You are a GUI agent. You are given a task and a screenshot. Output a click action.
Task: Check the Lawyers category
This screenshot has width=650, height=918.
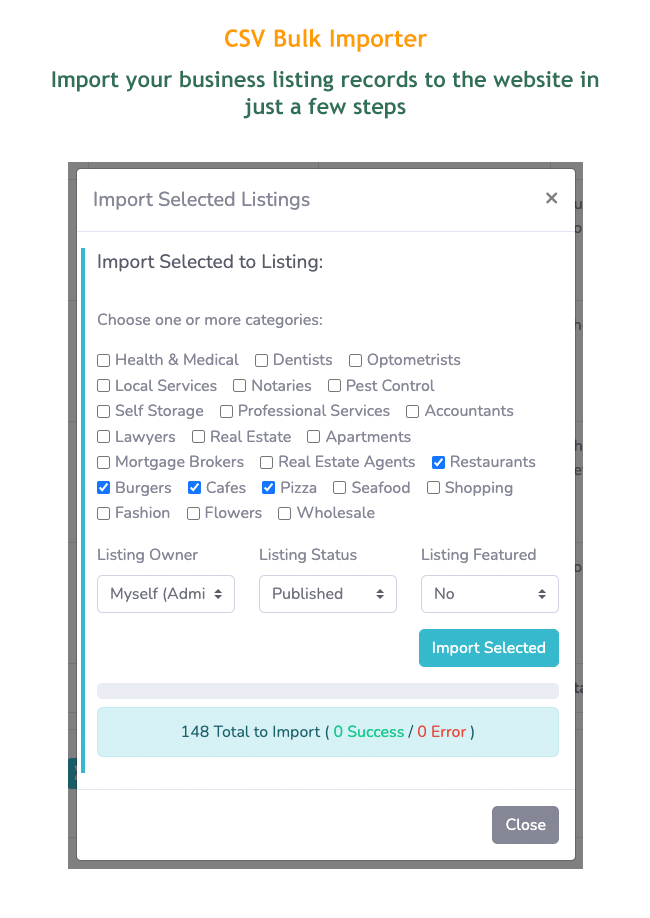click(x=104, y=437)
